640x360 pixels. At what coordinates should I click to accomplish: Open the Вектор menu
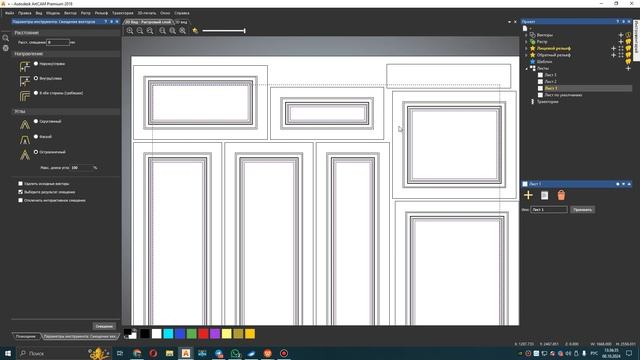[70, 13]
